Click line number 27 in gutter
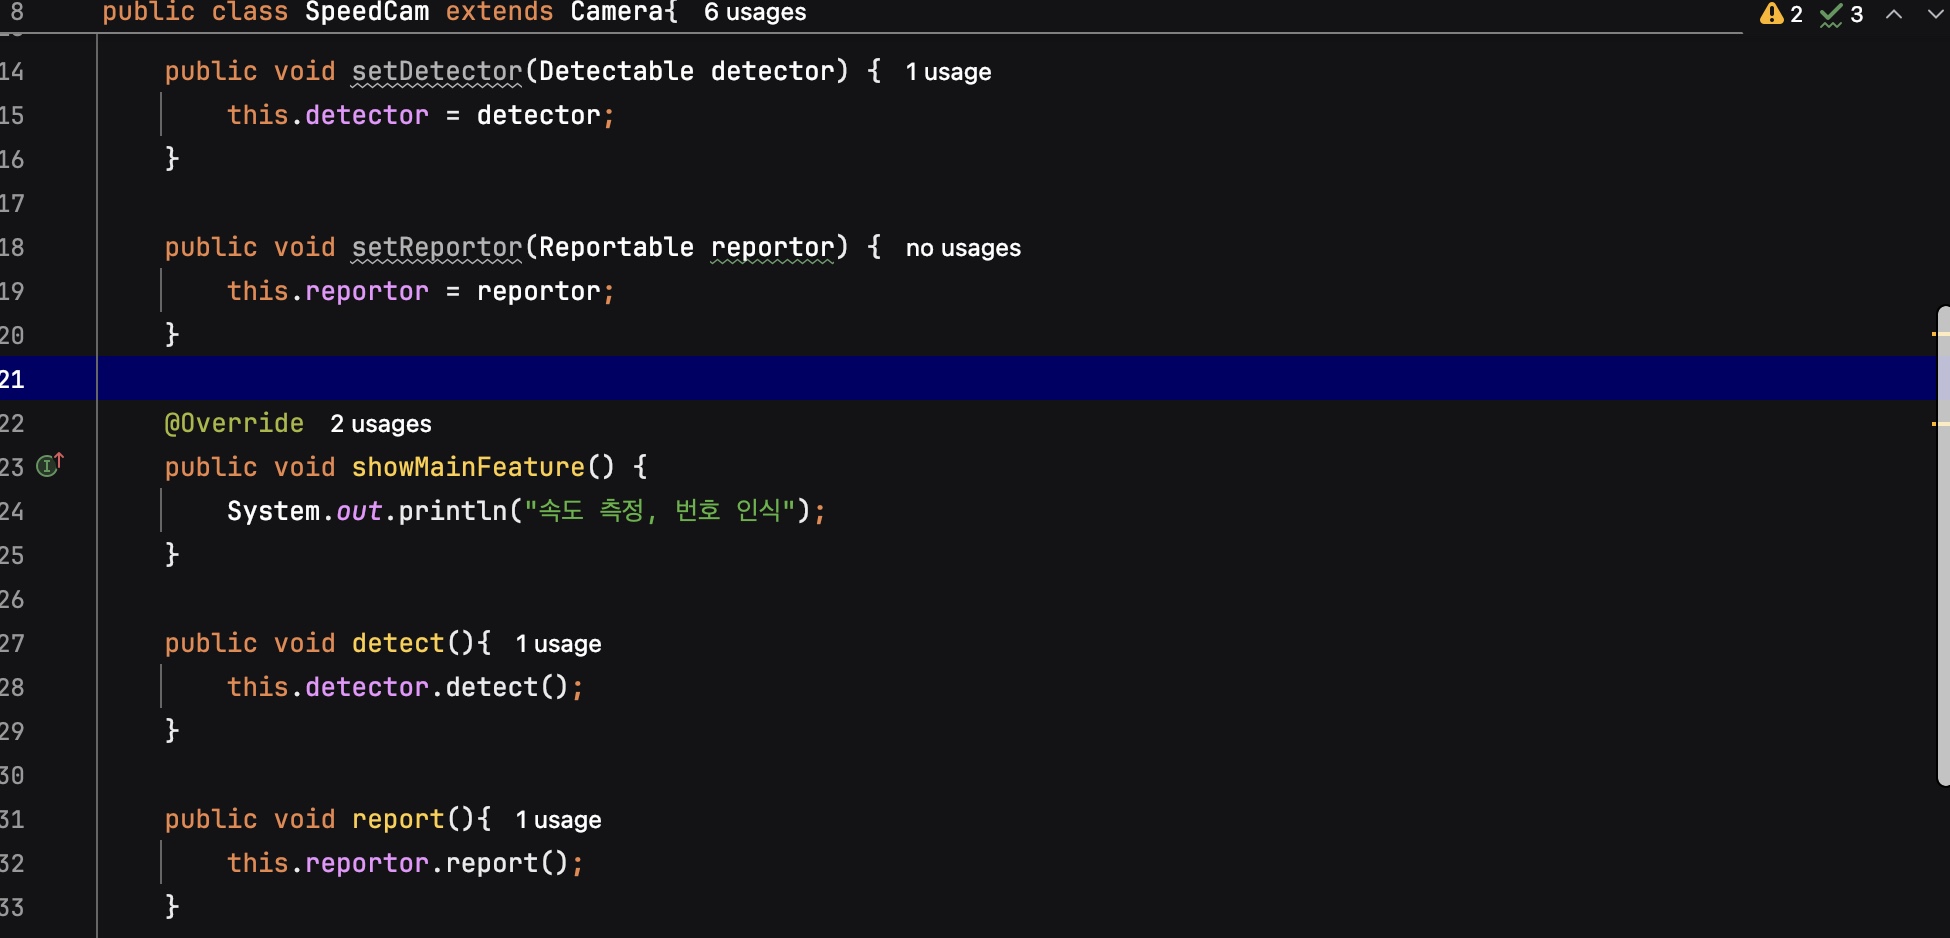Screen dimensions: 1950x938 click(x=12, y=643)
